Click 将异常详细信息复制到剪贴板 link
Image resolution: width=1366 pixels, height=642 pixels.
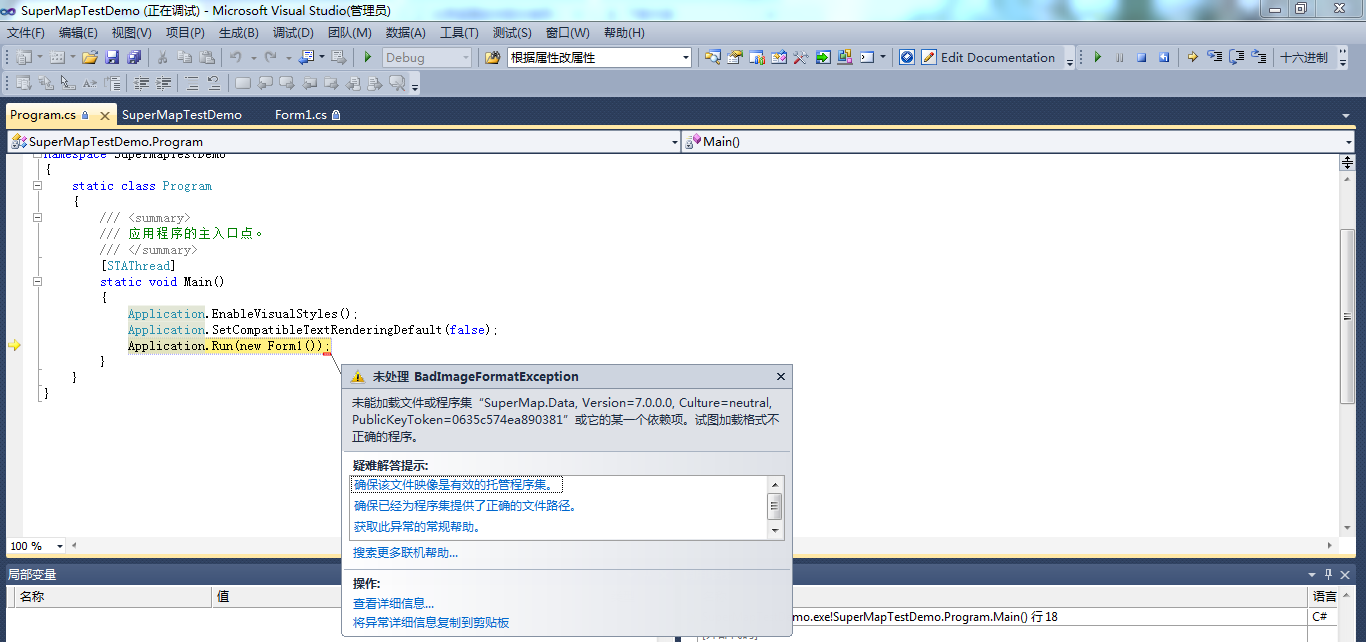[431, 623]
